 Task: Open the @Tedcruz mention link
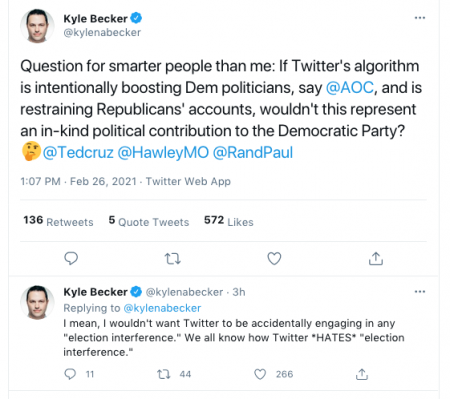pos(78,152)
